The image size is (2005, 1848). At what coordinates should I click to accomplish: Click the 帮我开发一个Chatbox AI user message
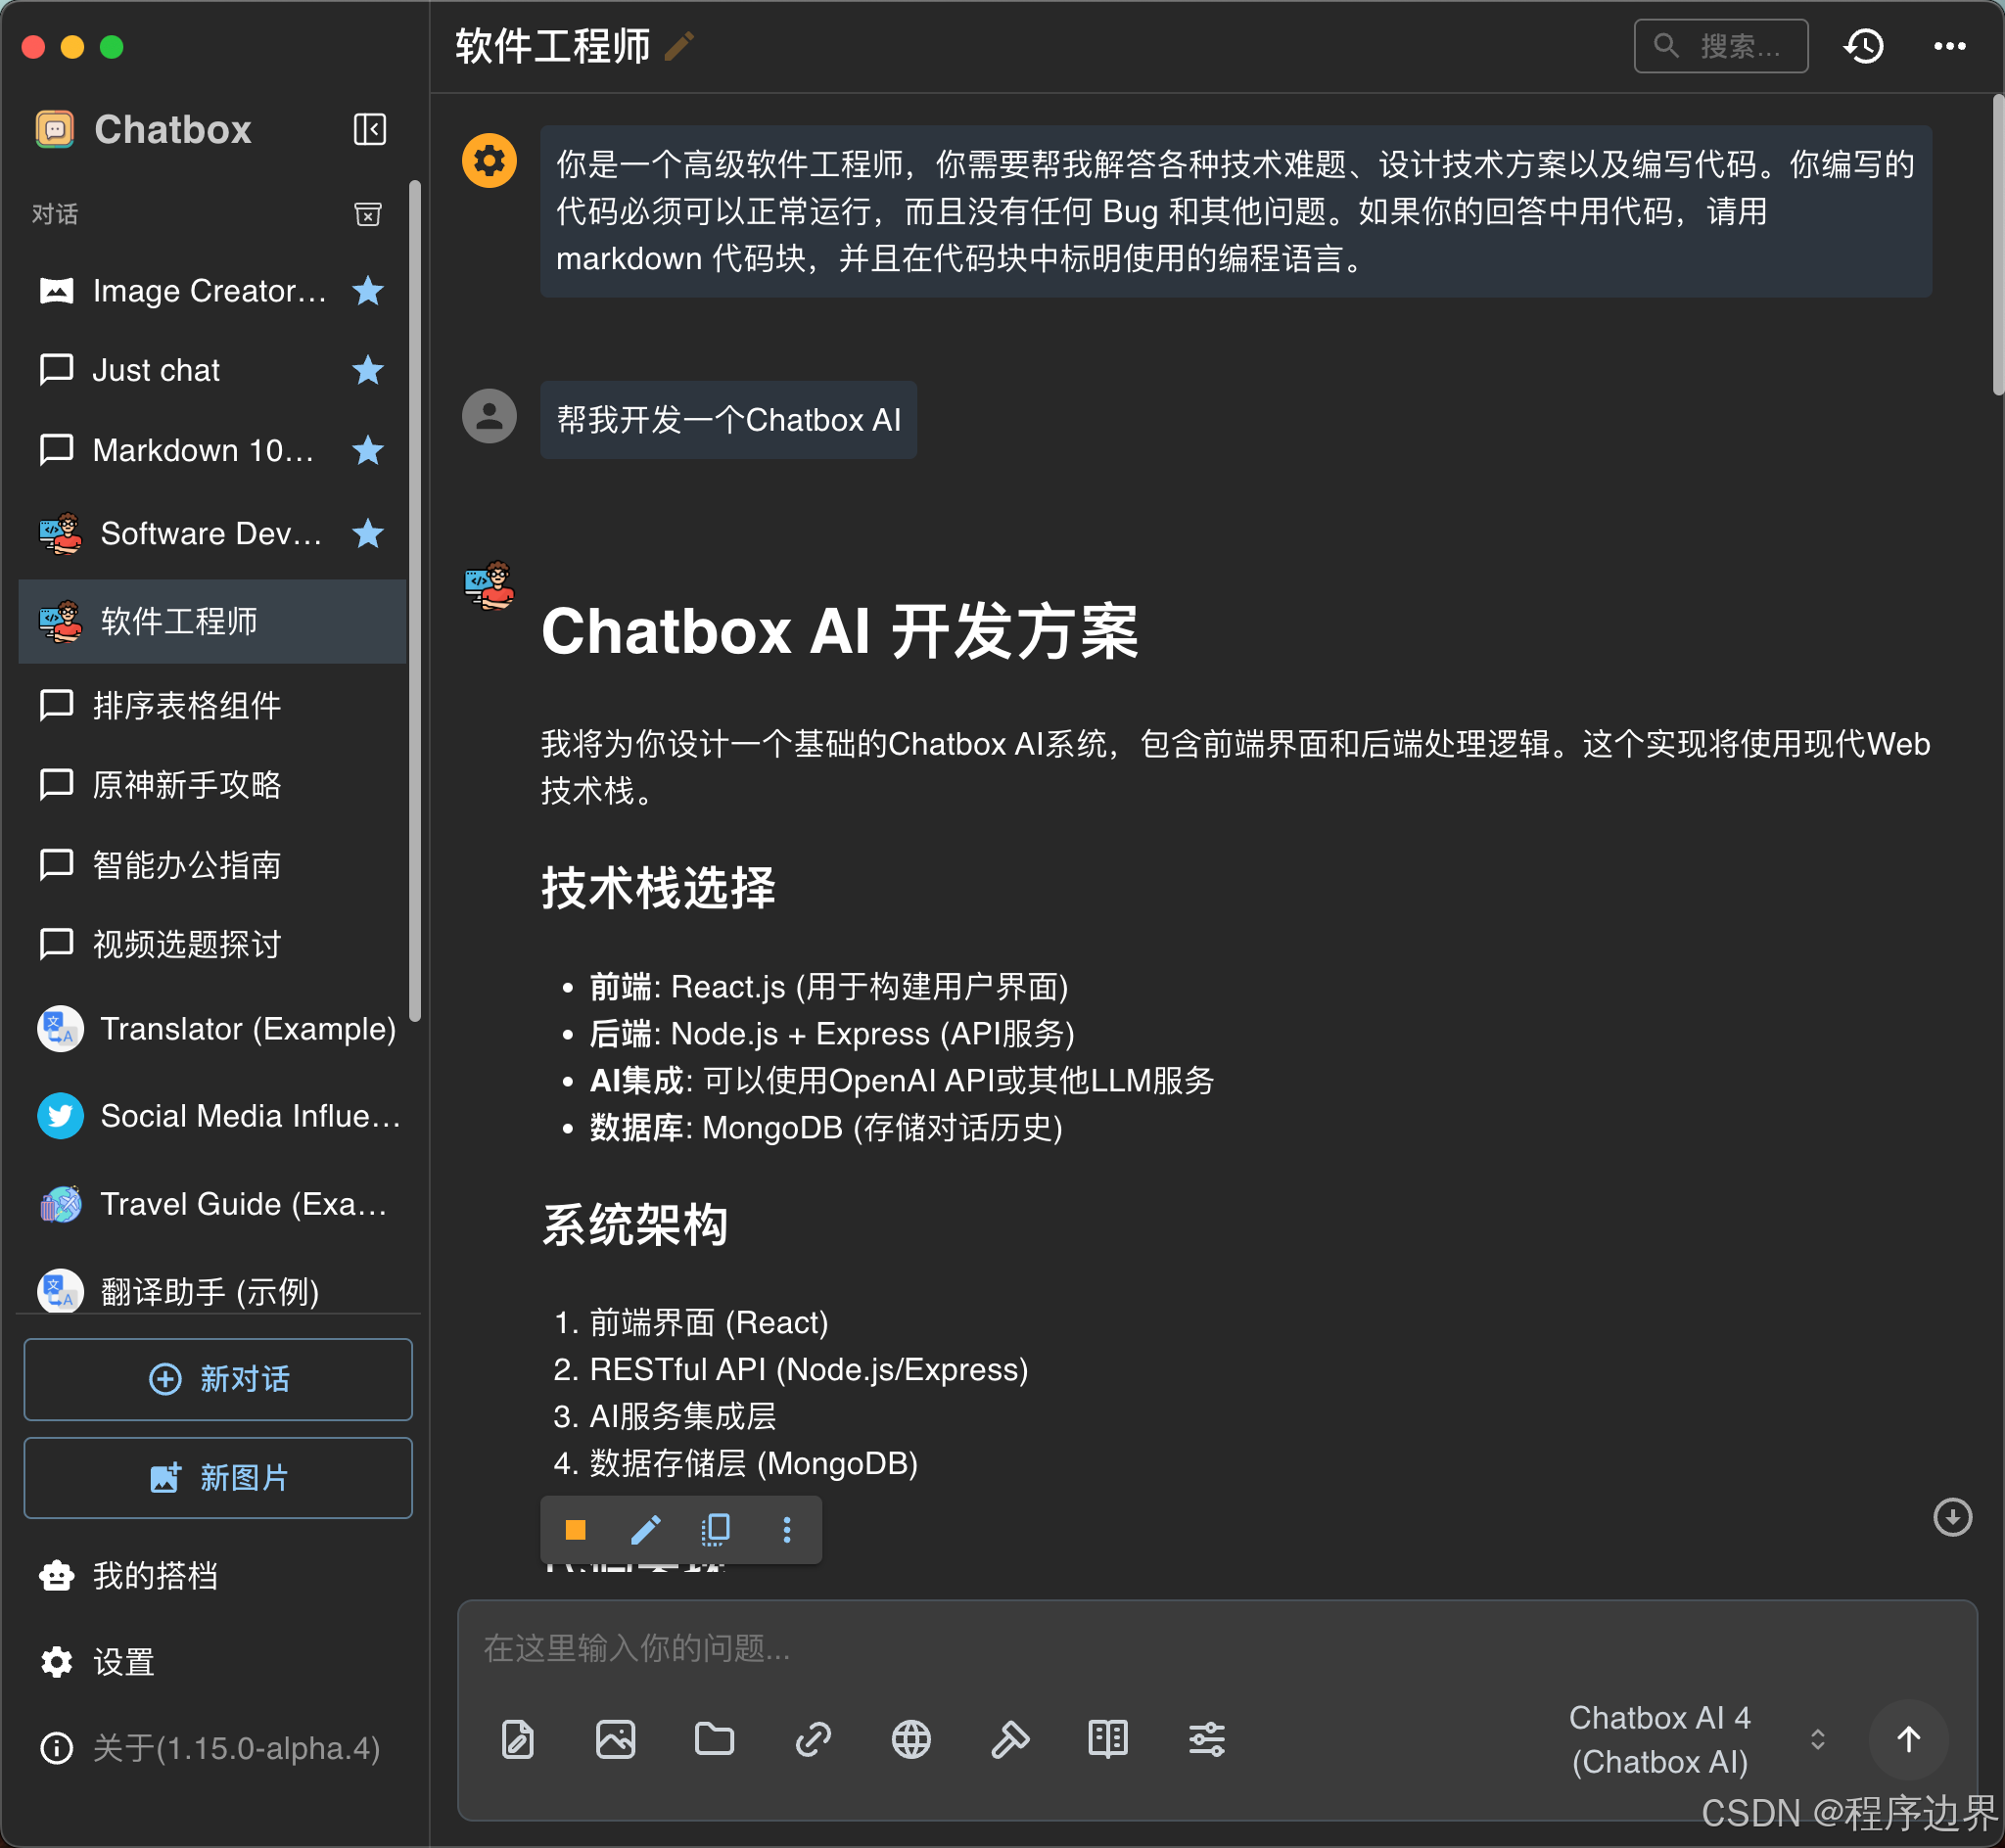pyautogui.click(x=728, y=419)
